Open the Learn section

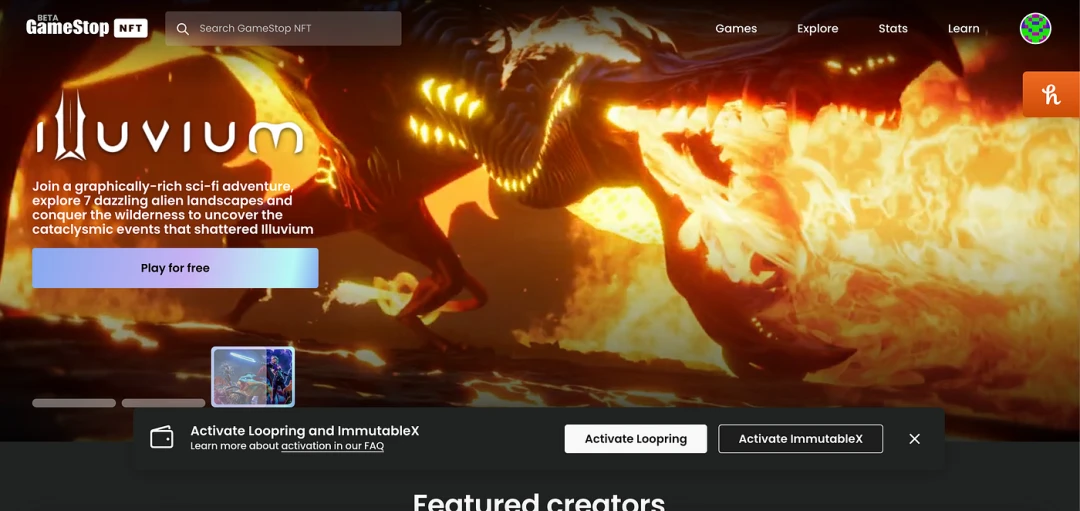[963, 29]
